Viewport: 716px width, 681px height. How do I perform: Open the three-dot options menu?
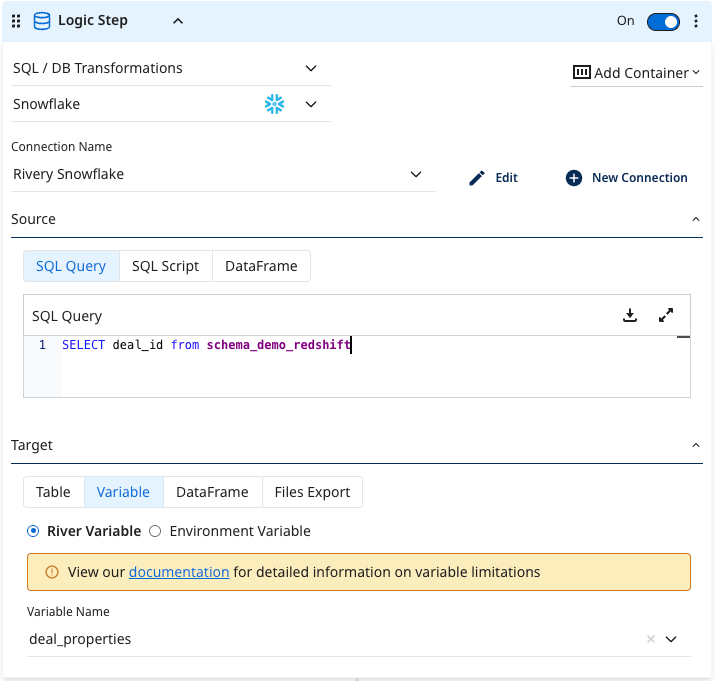[696, 21]
